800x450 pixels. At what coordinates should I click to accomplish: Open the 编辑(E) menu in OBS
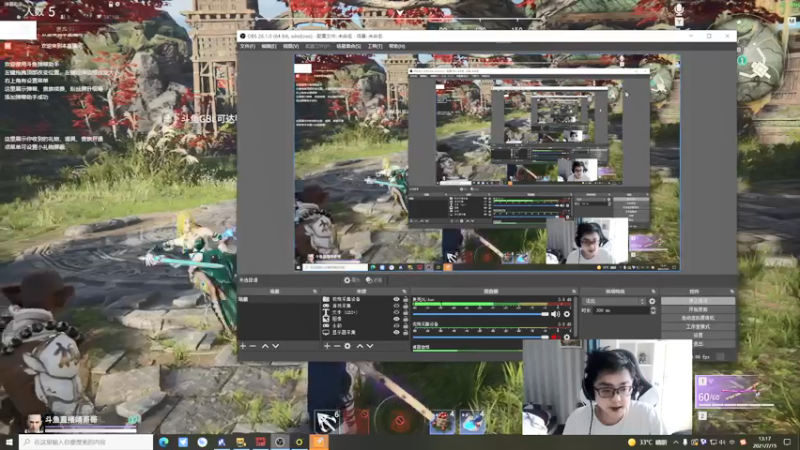click(x=269, y=46)
